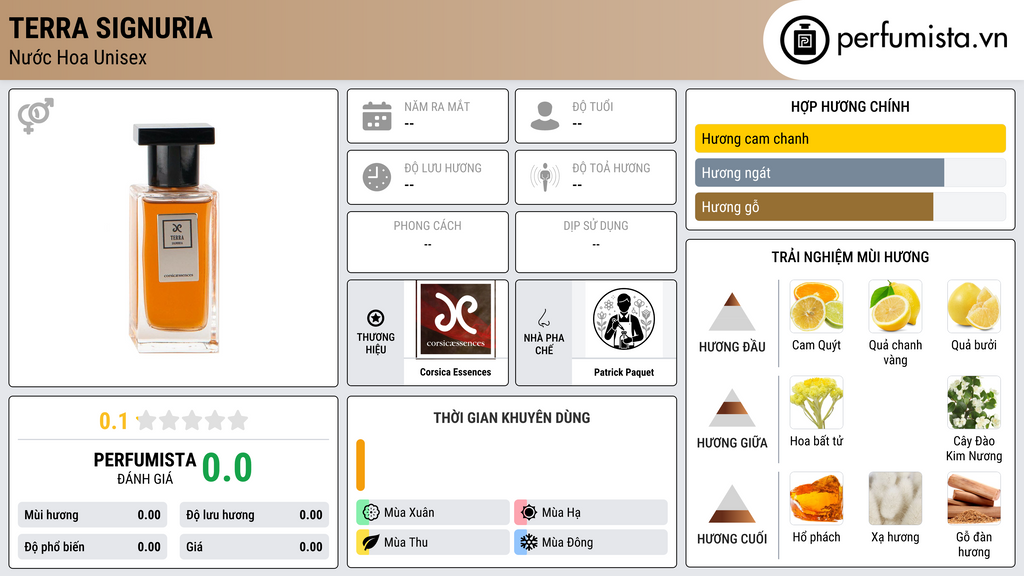Click the Terra Signuria bottle image
Viewport: 1024px width, 576px height.
pyautogui.click(x=174, y=237)
